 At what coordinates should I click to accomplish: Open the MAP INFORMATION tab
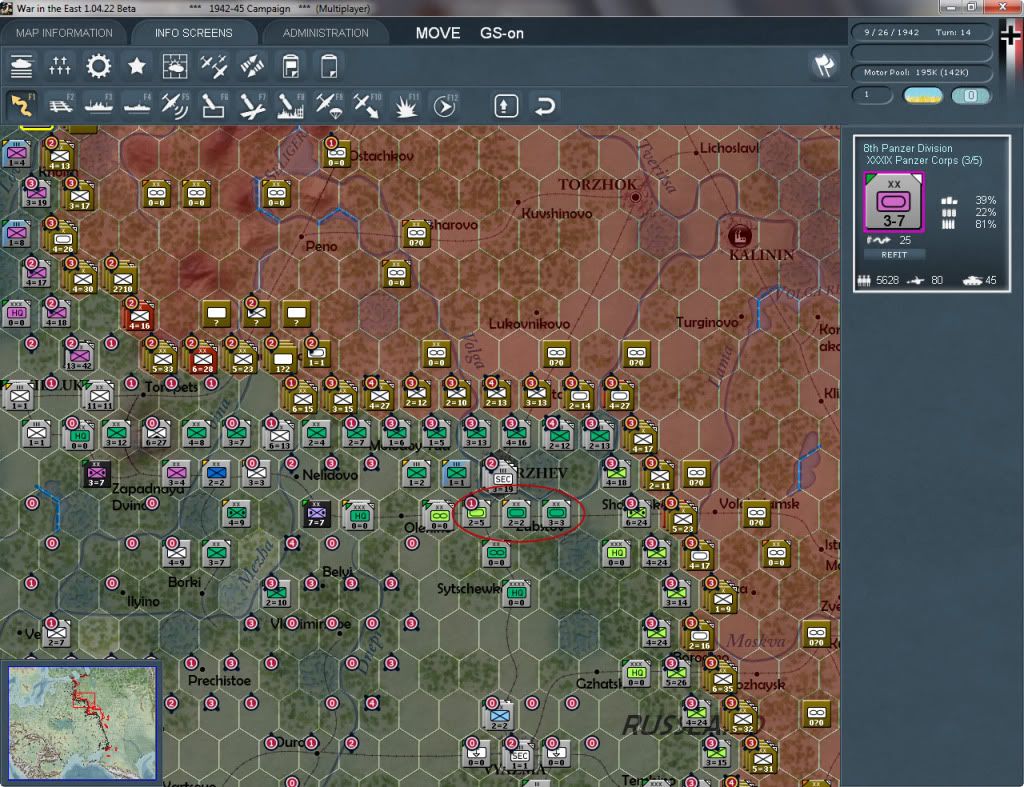pos(64,33)
